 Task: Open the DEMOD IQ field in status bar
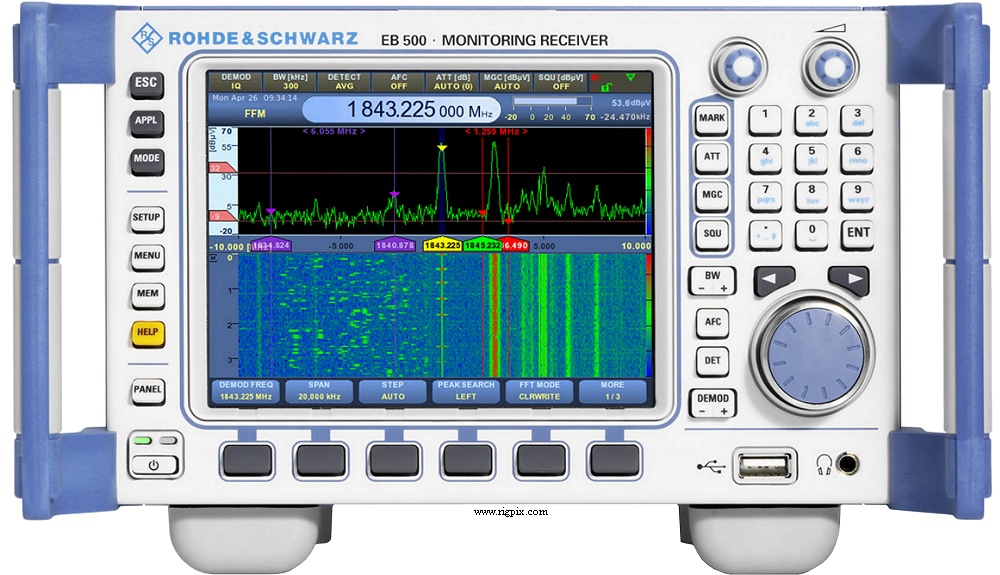click(236, 82)
